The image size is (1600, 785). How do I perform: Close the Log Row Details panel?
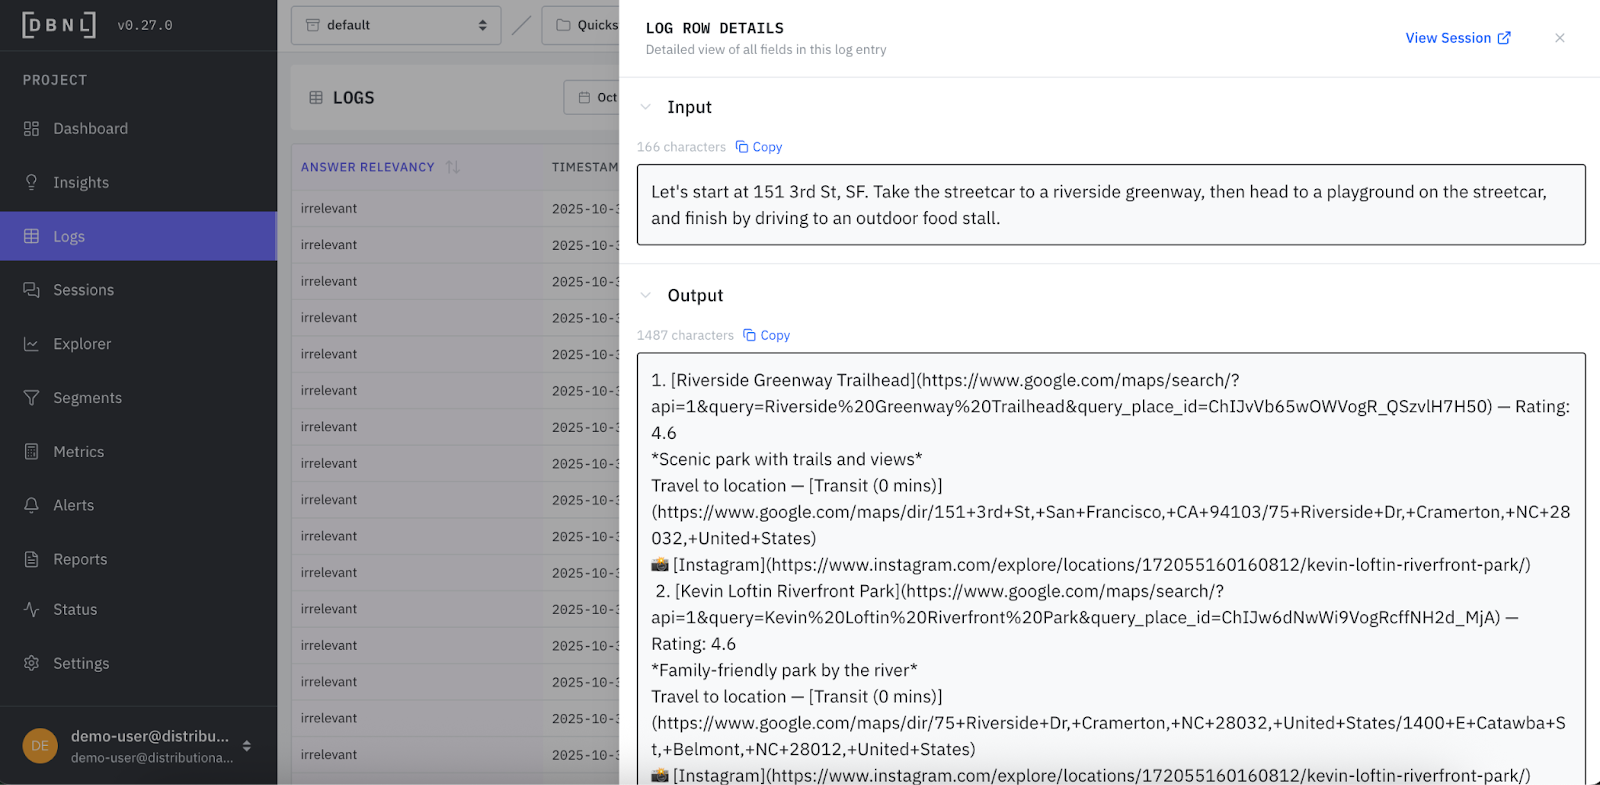1560,38
